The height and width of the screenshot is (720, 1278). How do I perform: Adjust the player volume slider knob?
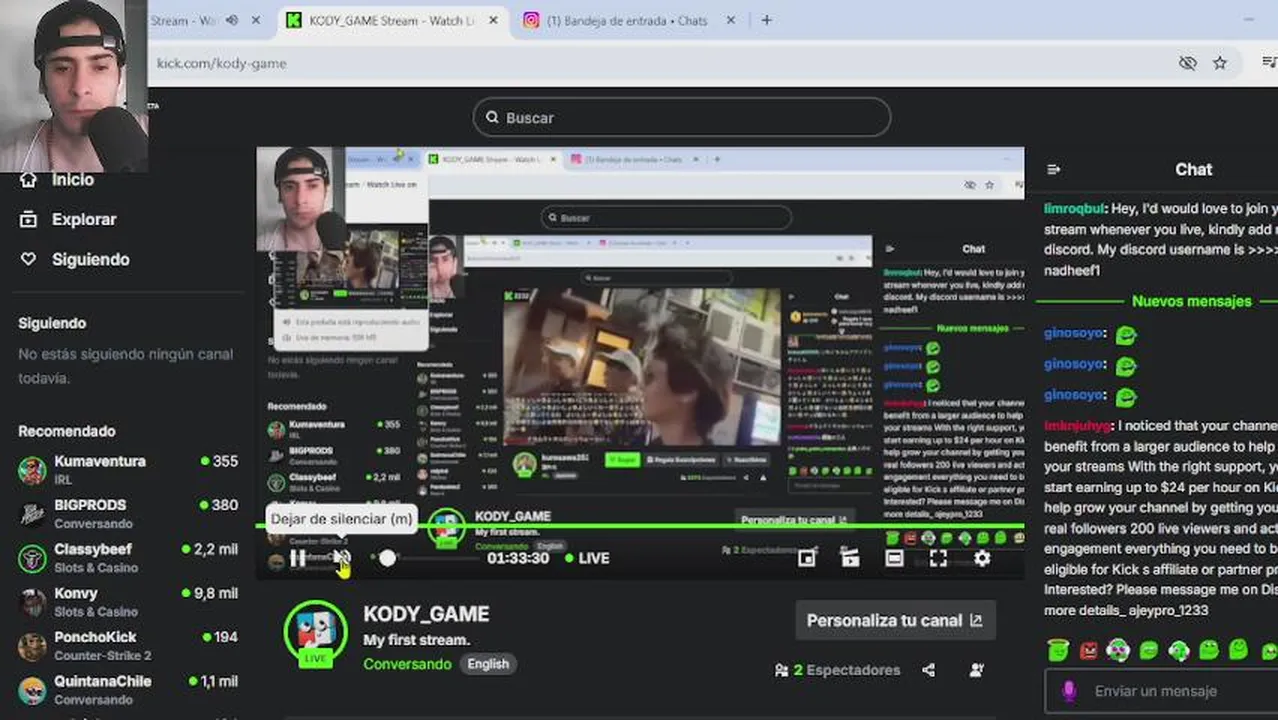pos(387,558)
